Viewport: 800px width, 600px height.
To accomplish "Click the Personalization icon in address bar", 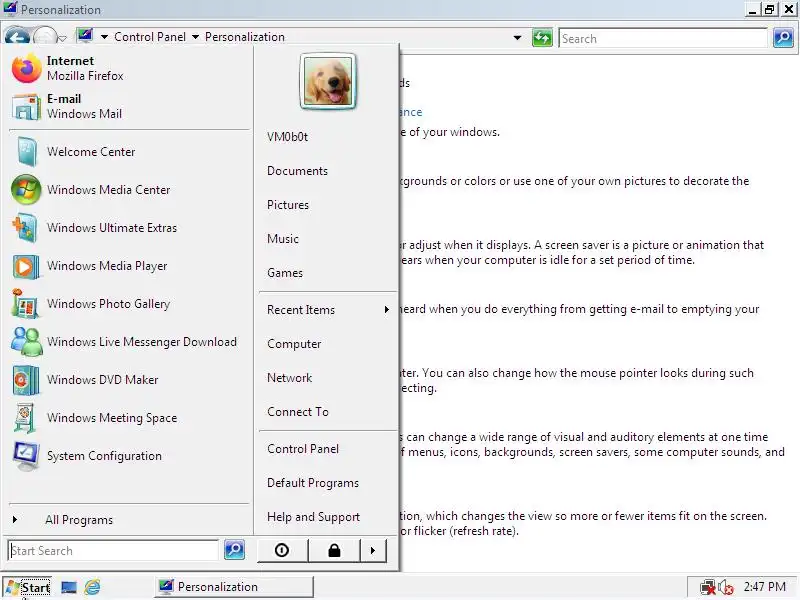I will point(85,36).
